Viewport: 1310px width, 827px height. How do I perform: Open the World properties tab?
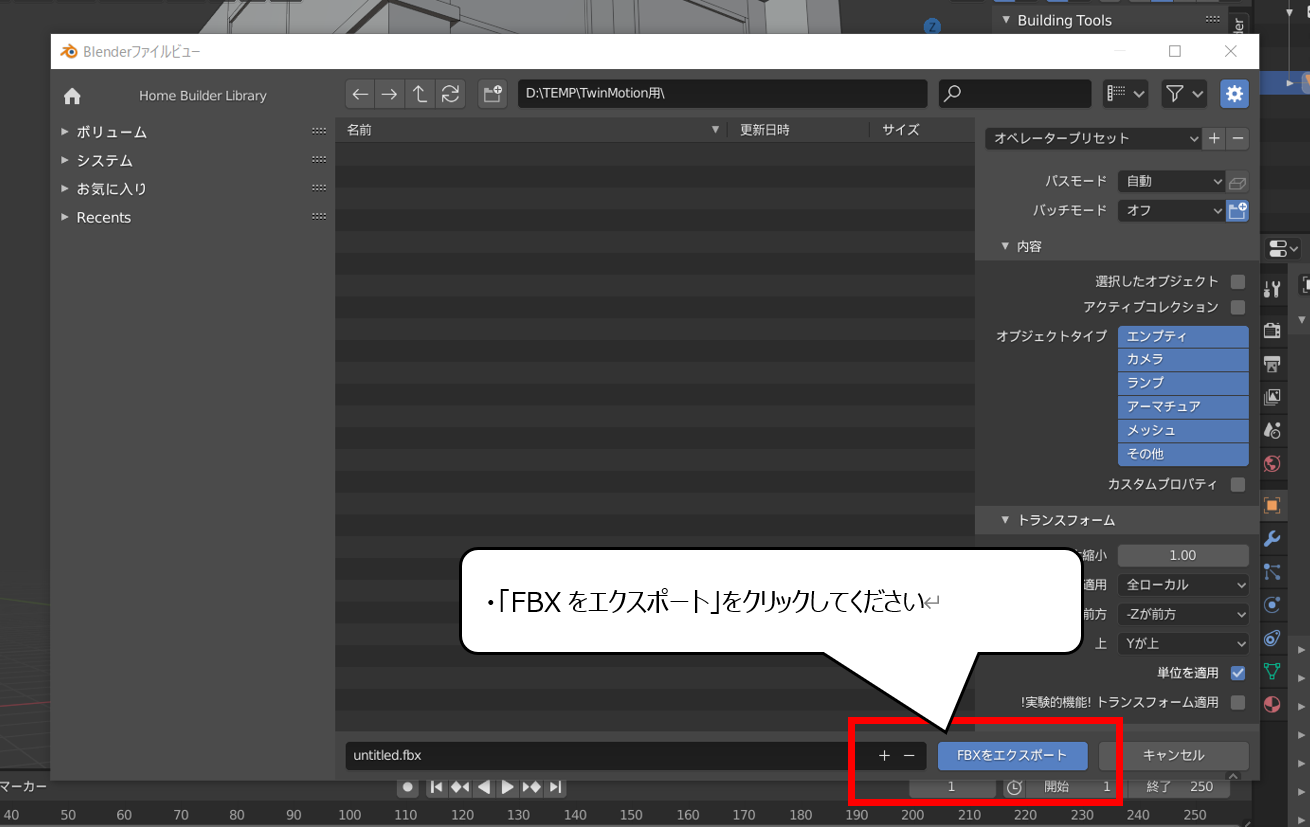[1272, 463]
